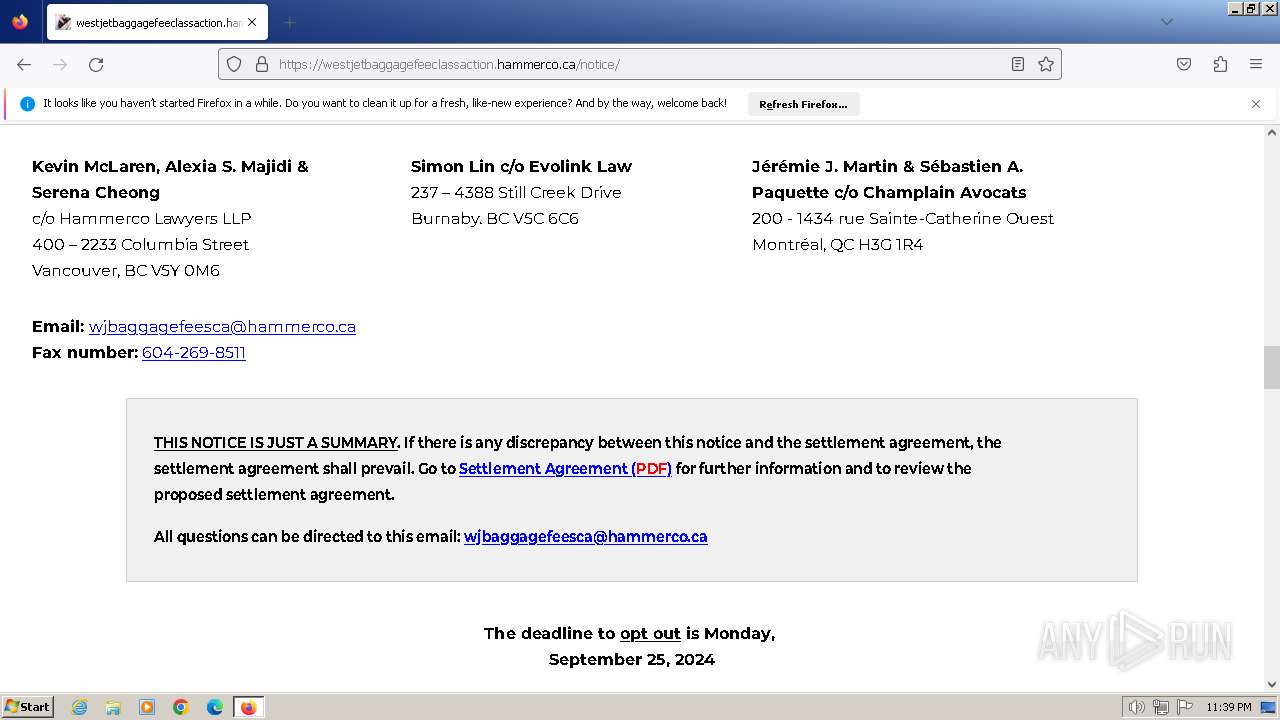1280x720 pixels.
Task: Open the extensions puzzle icon
Action: tap(1220, 64)
